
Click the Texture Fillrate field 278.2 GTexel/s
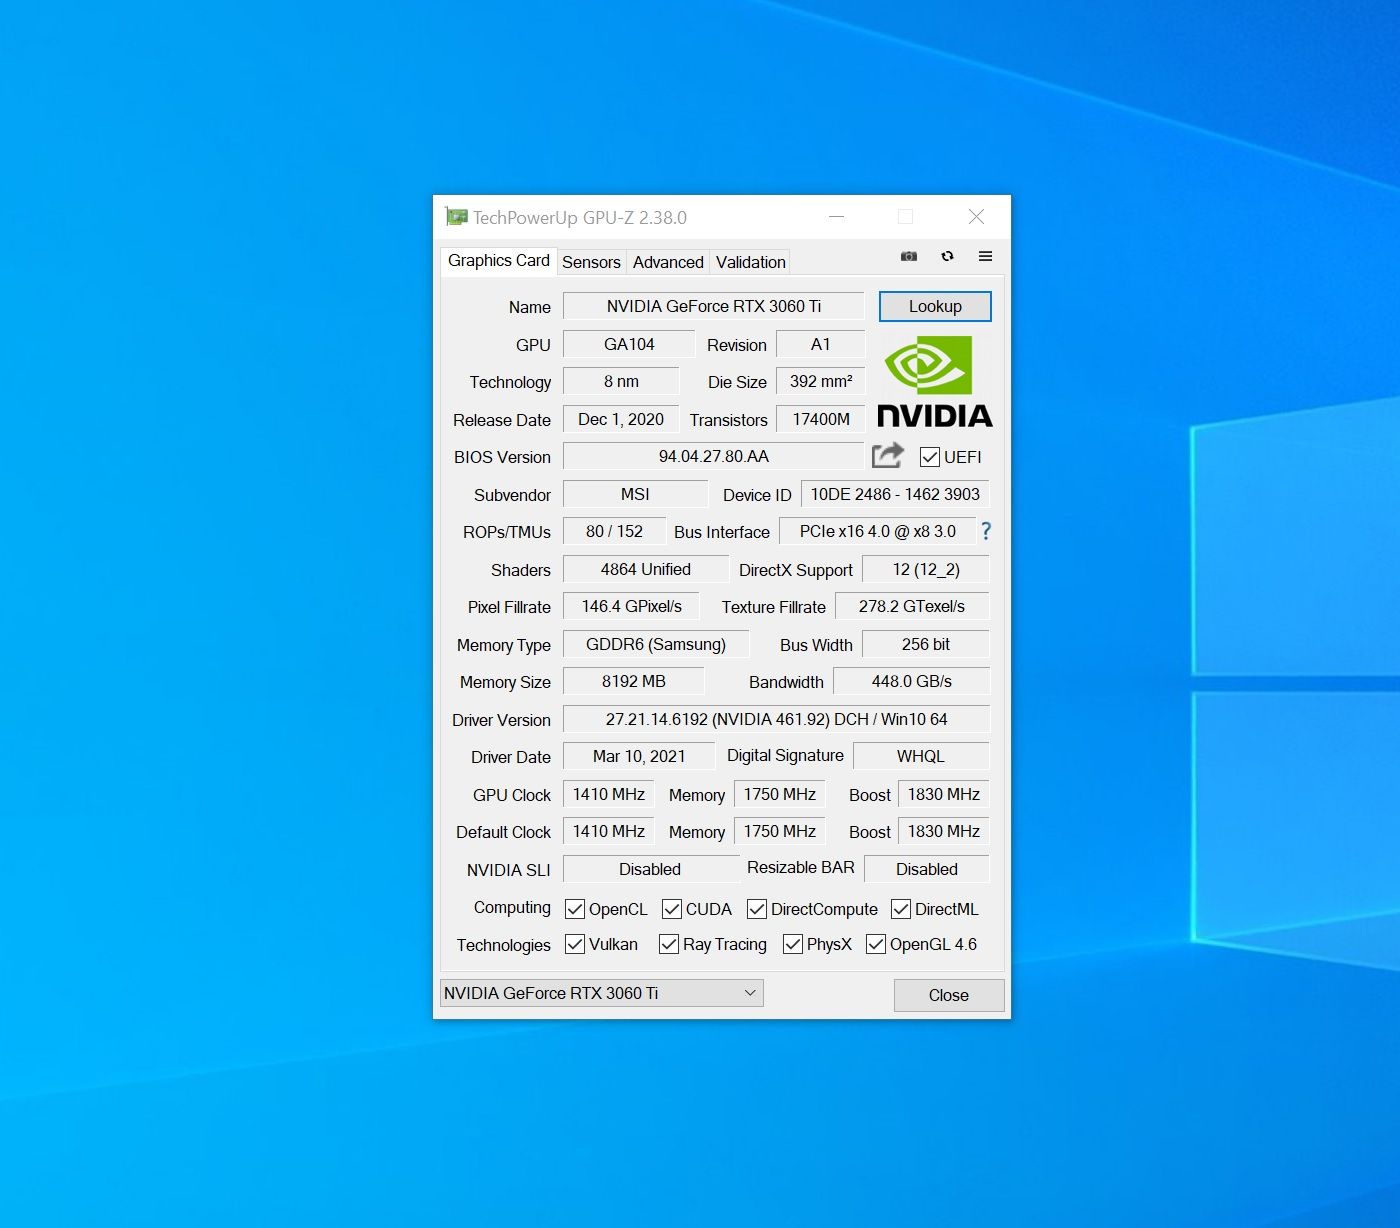click(x=911, y=606)
